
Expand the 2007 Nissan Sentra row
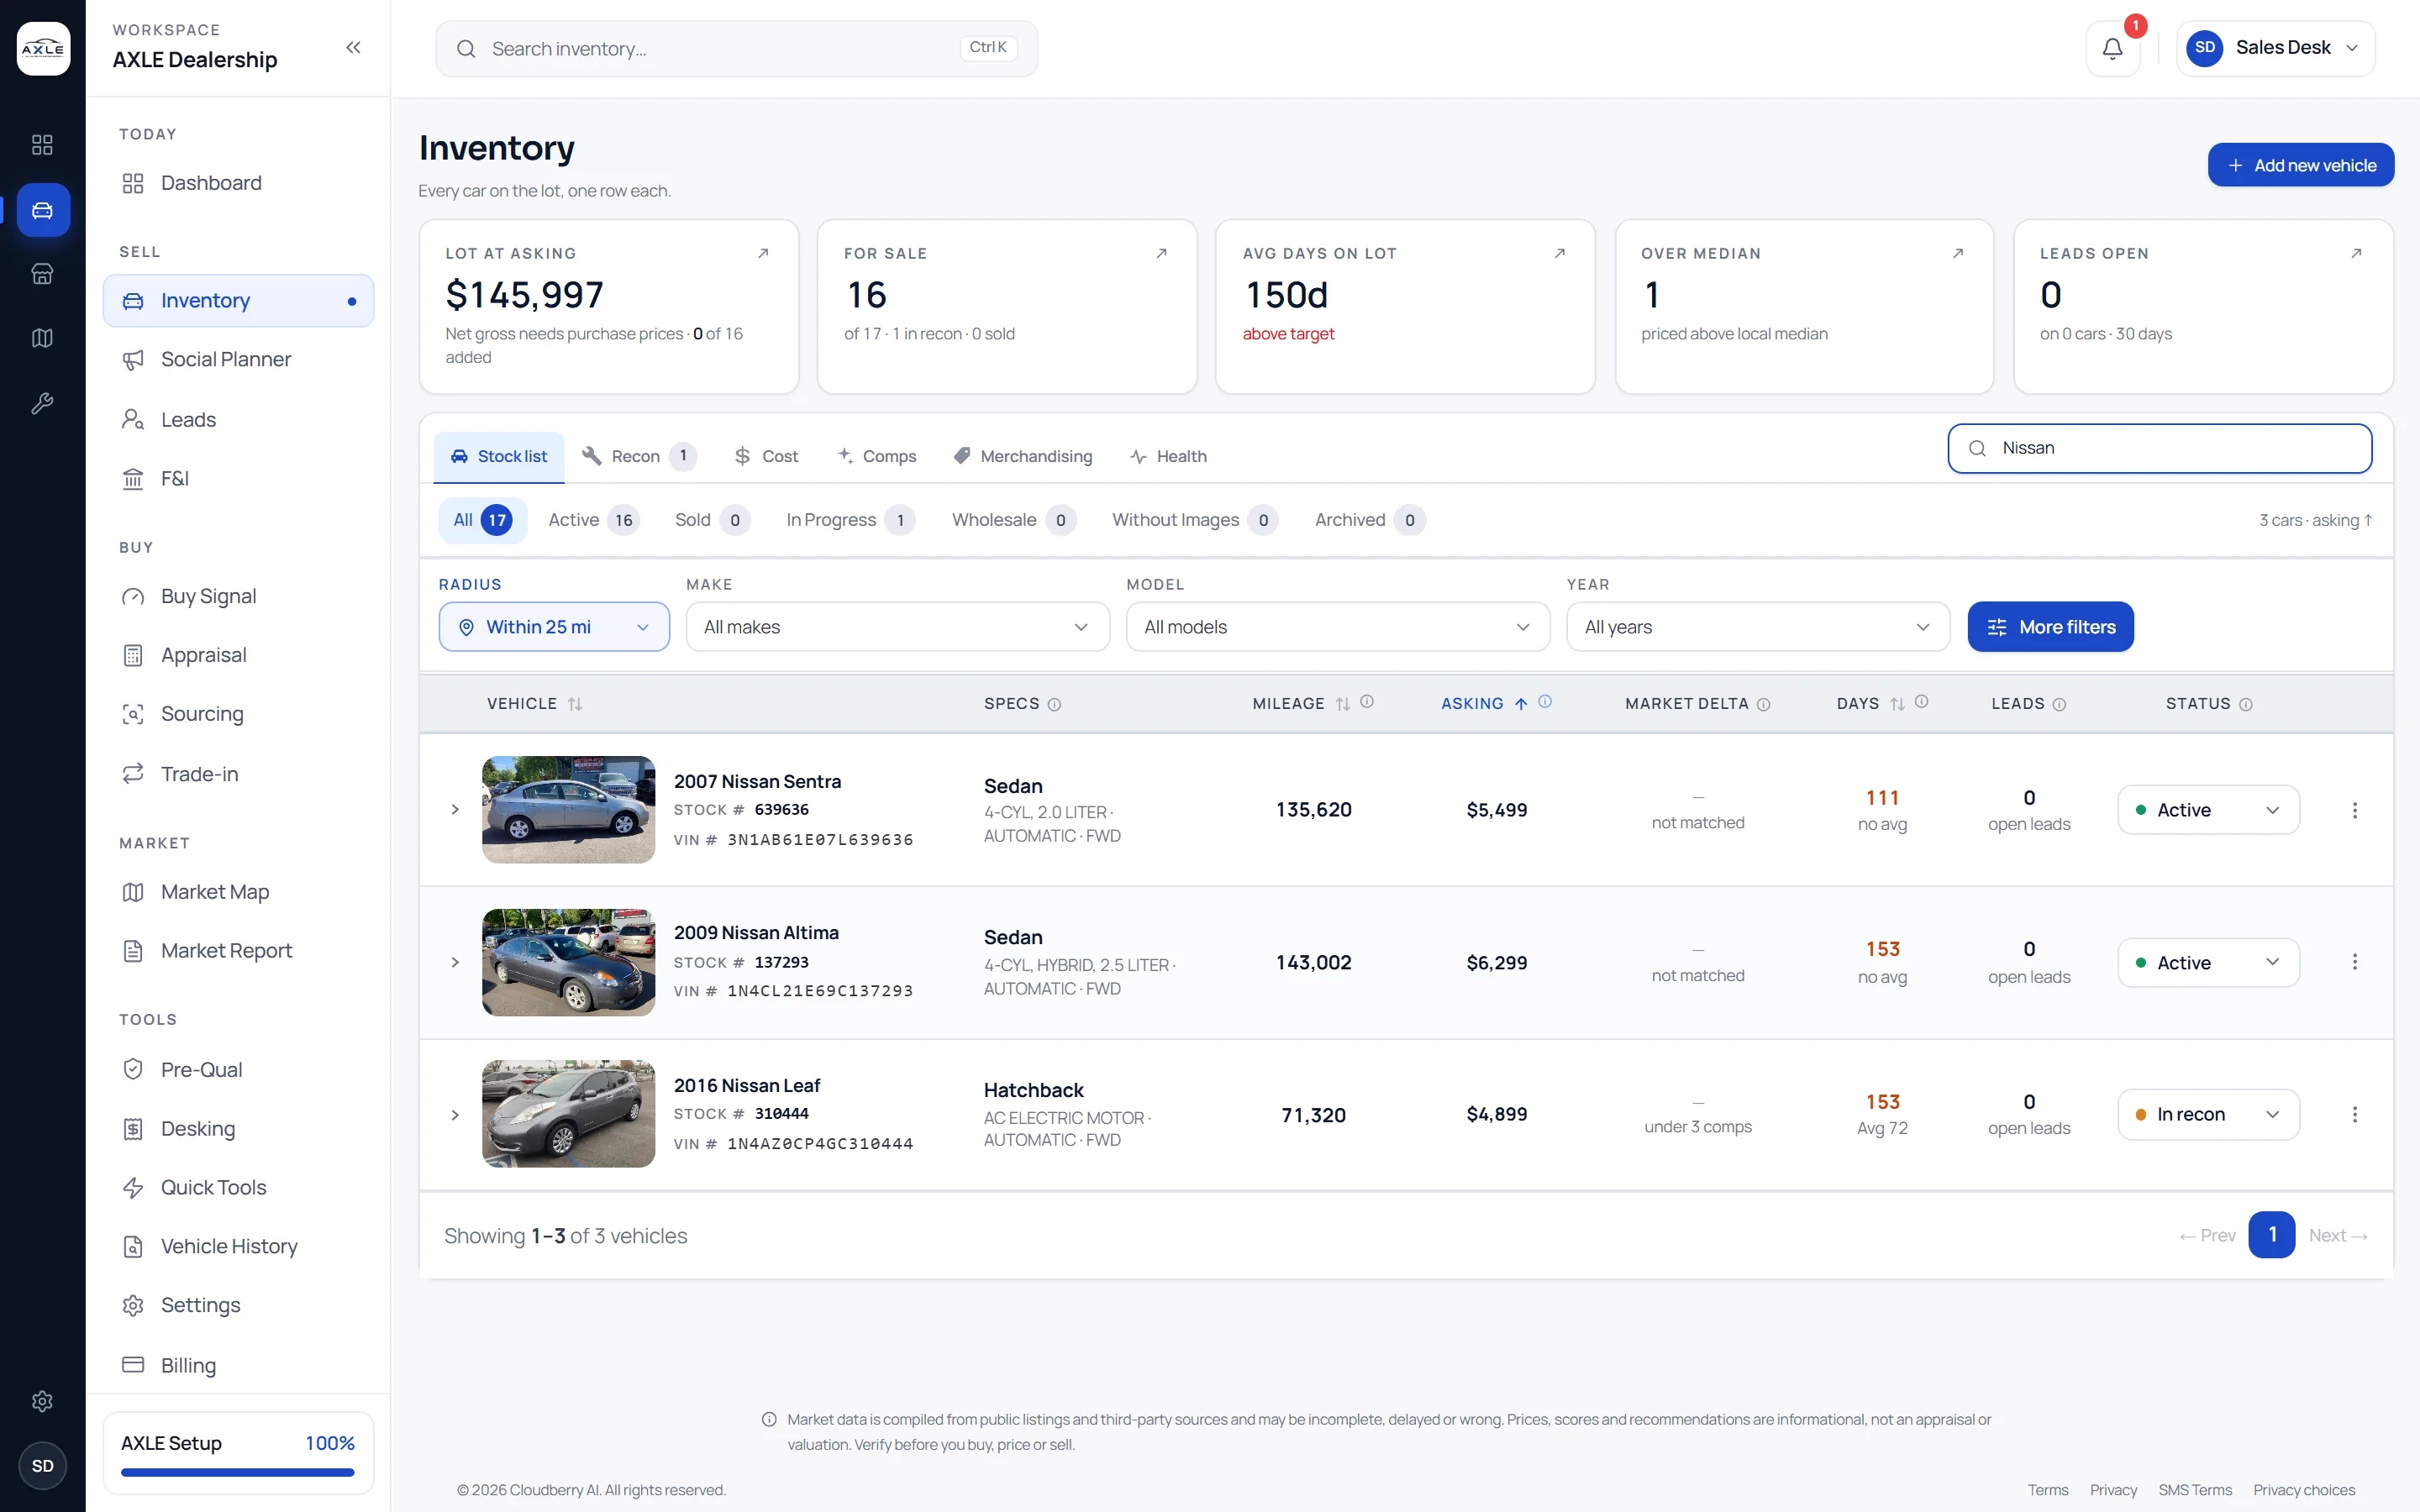pyautogui.click(x=455, y=810)
